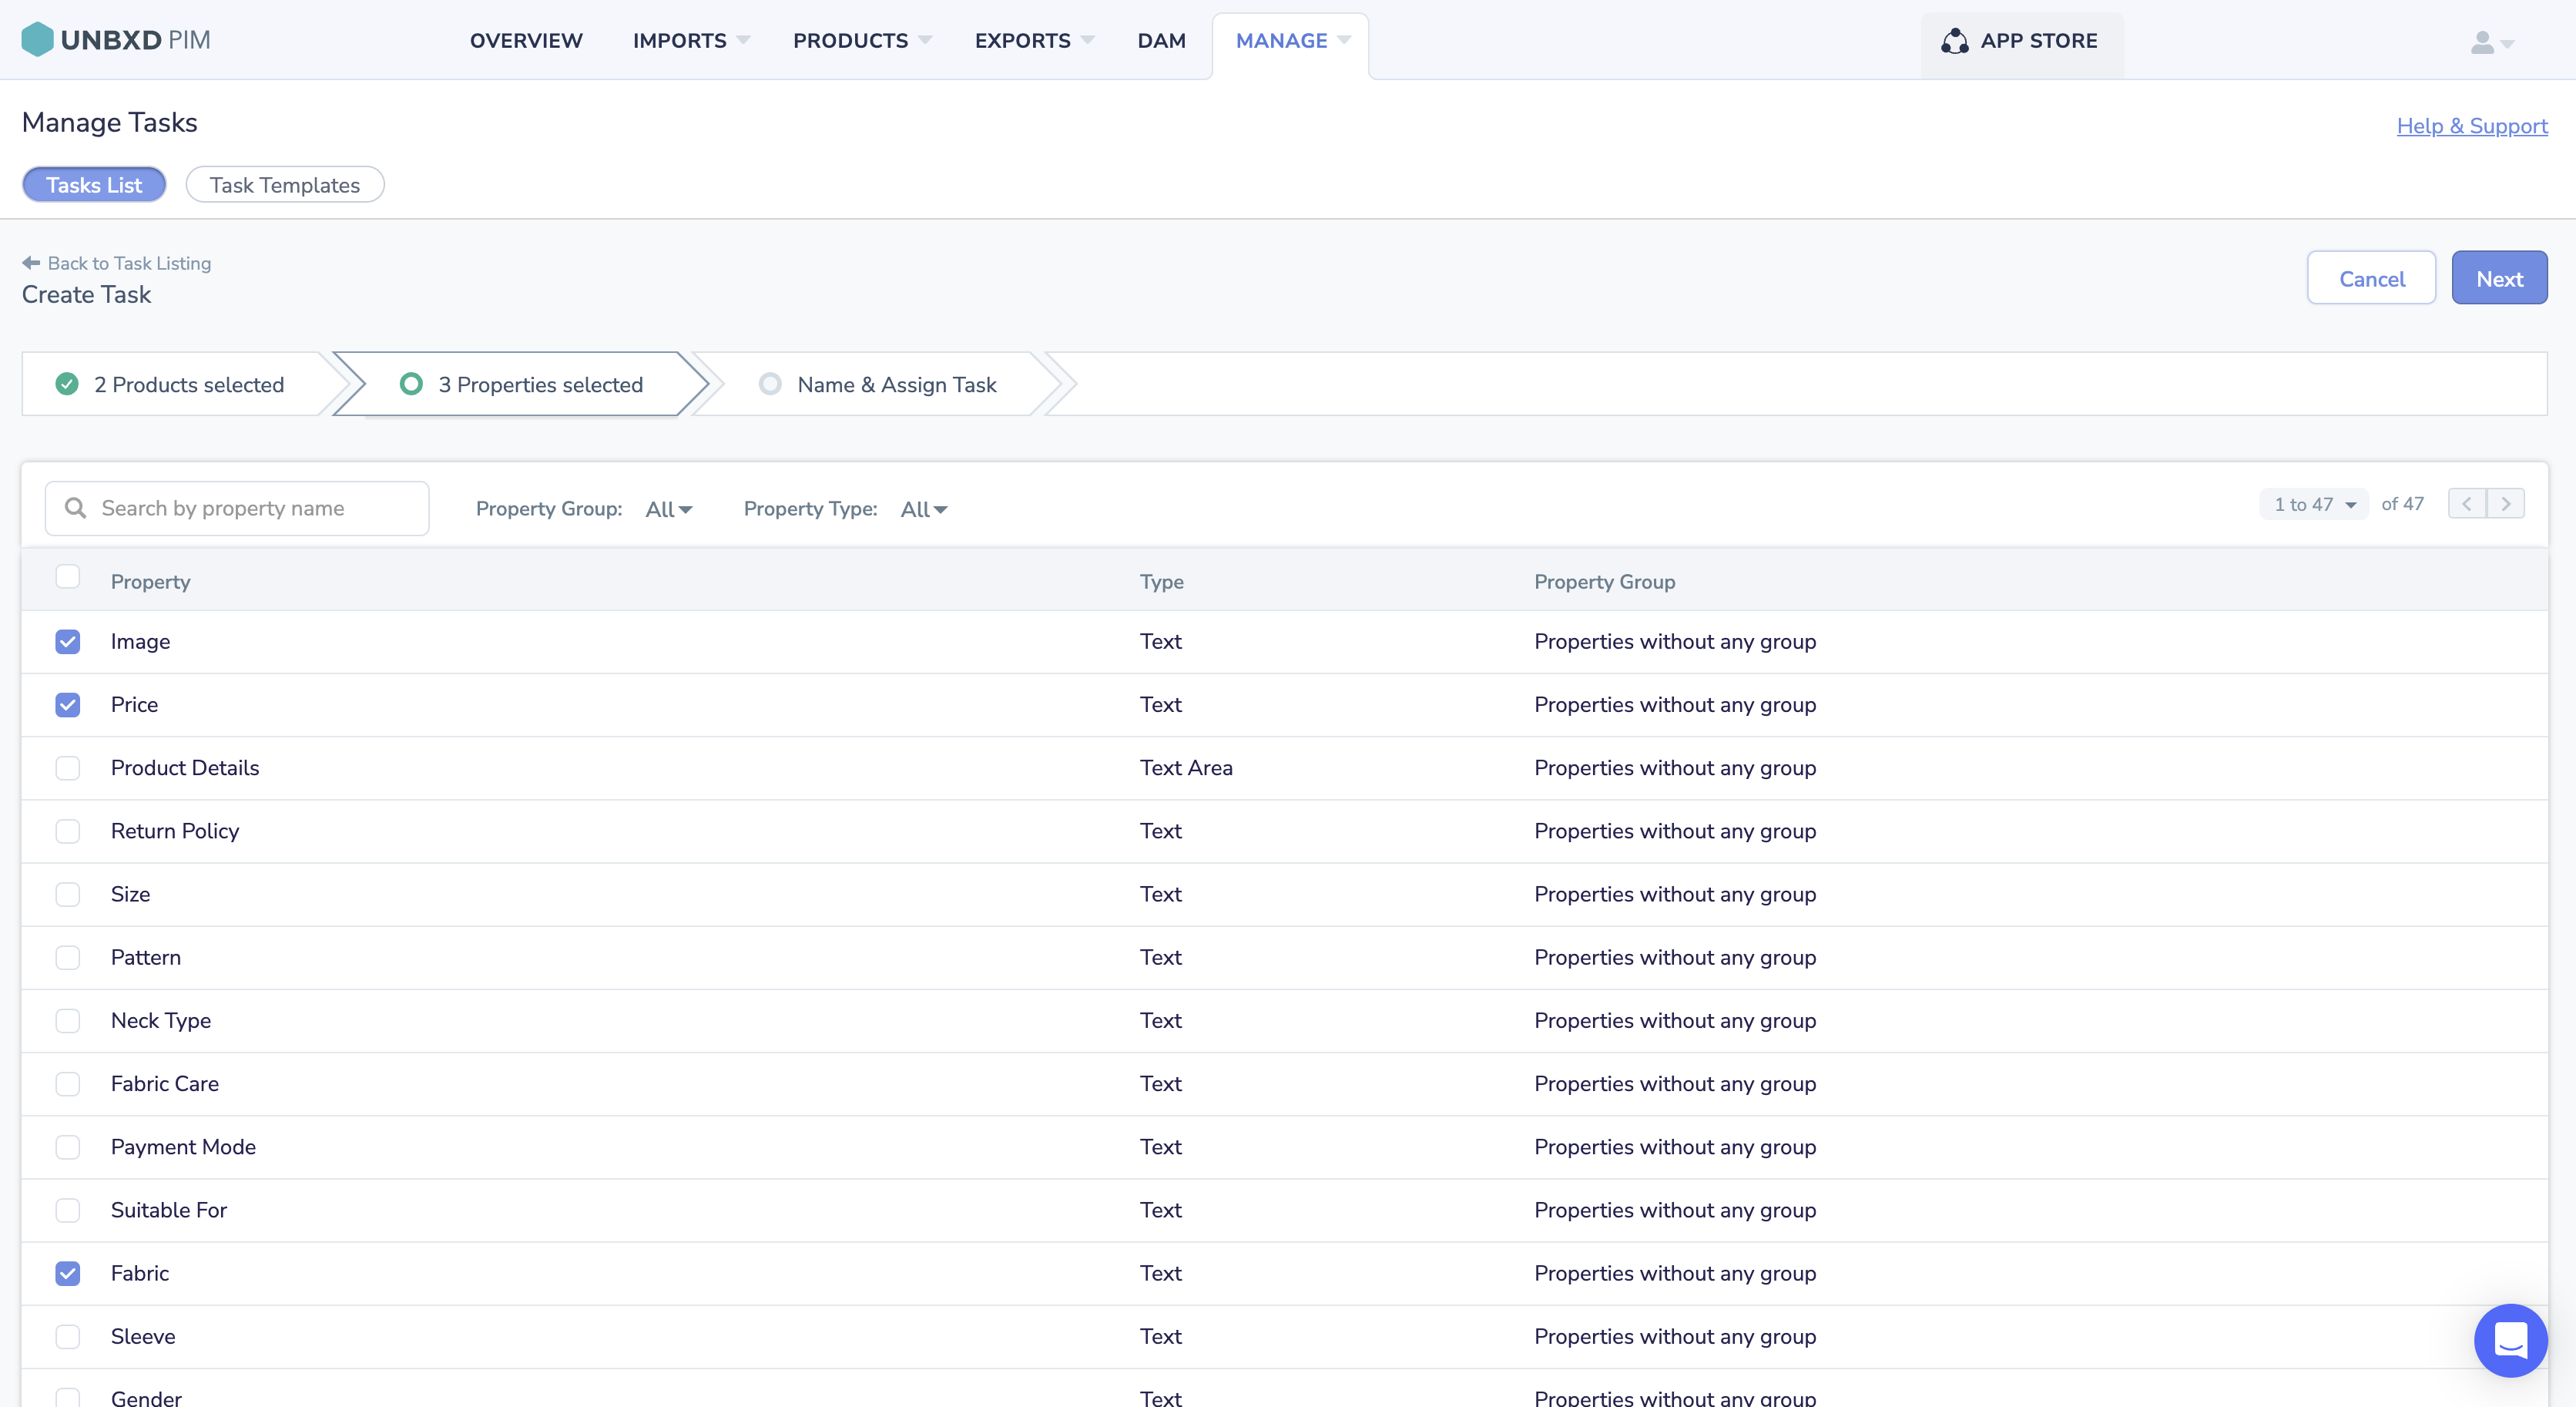
Task: Check the Product Details checkbox
Action: [x=67, y=768]
